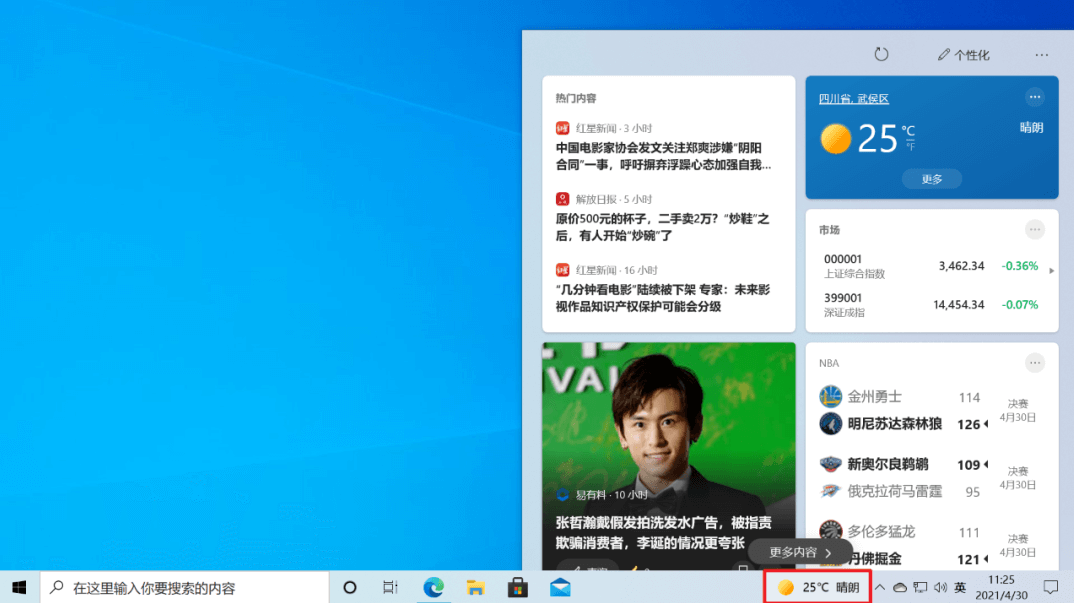This screenshot has width=1074, height=603.
Task: Open the weather card's three-dot menu
Action: tap(1035, 97)
